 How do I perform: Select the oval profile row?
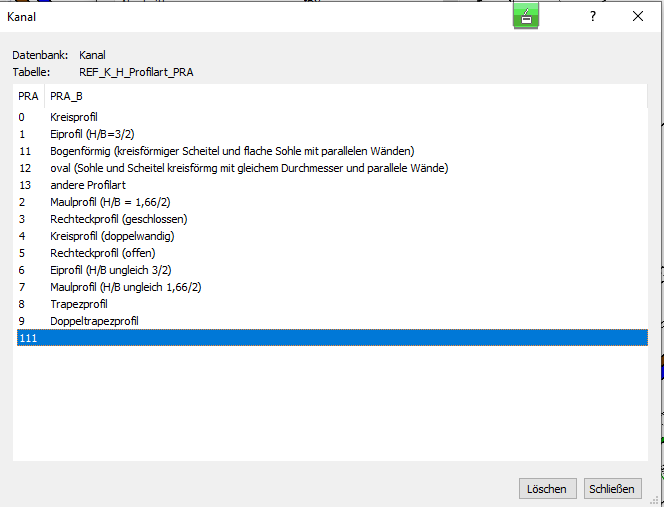click(248, 168)
